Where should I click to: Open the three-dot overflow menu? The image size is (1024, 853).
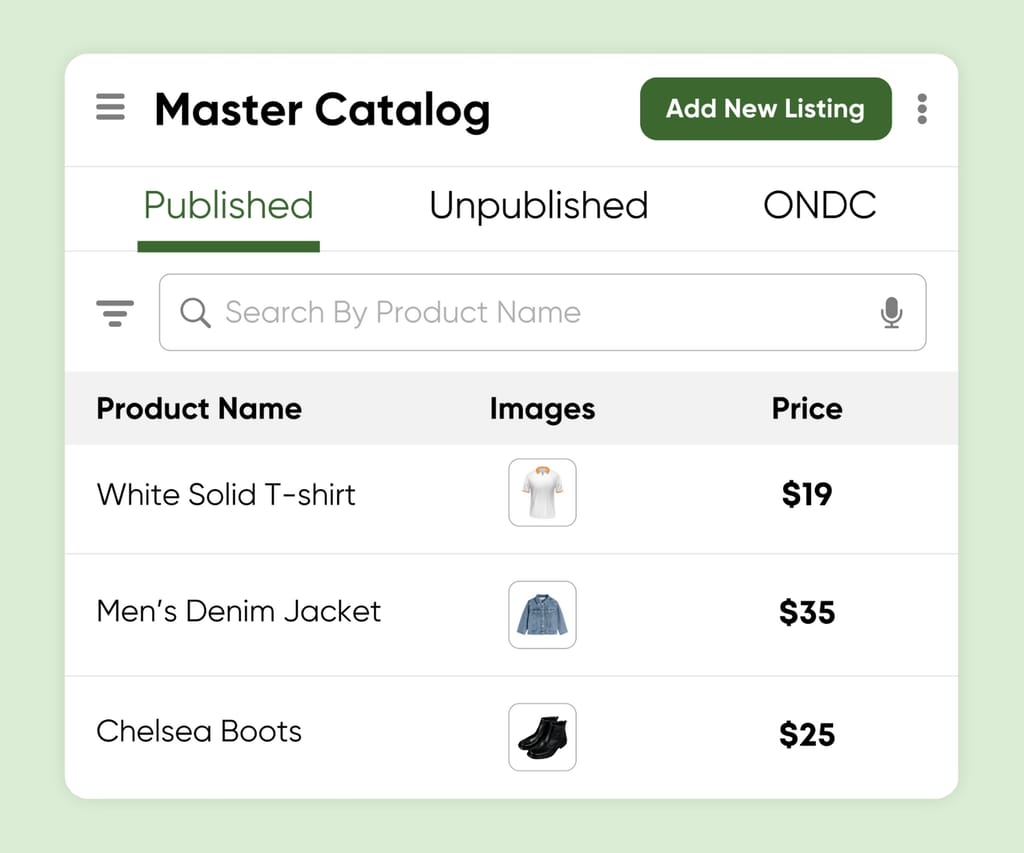pyautogui.click(x=922, y=109)
